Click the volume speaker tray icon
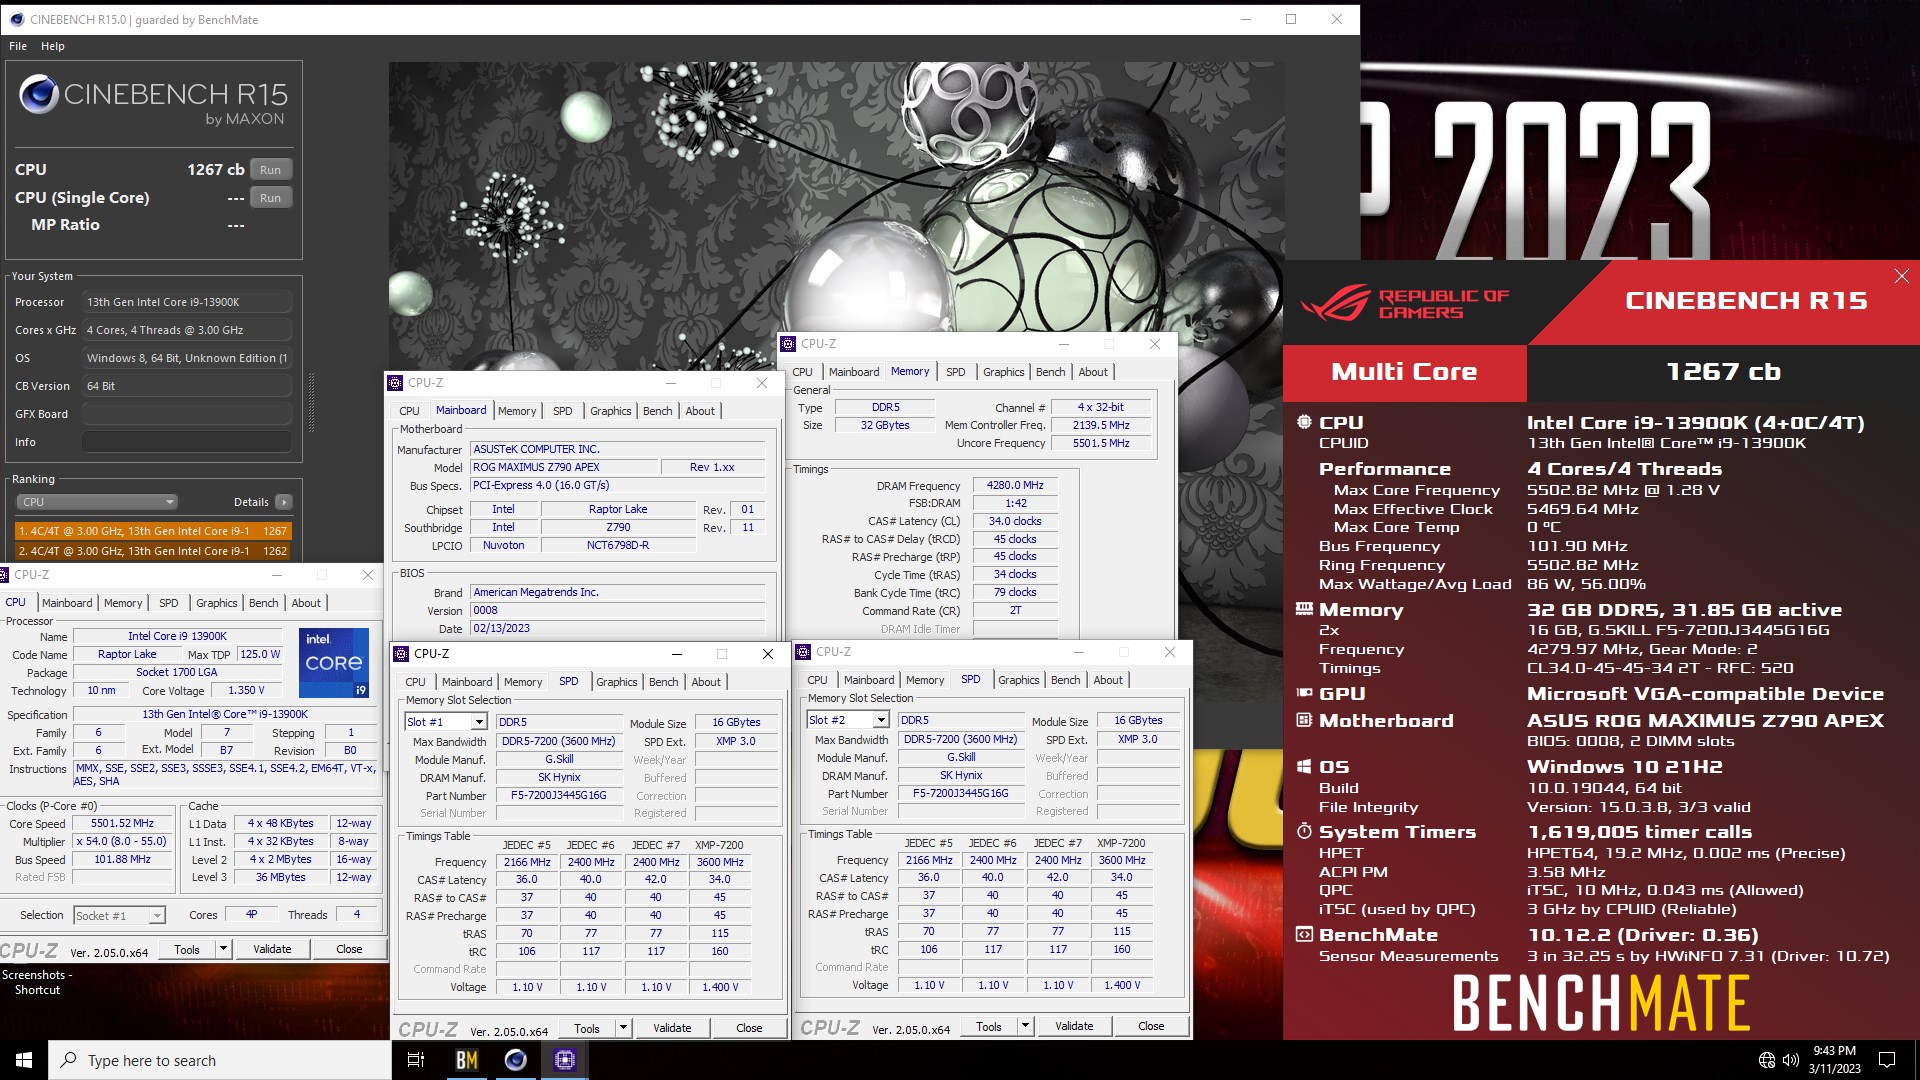 [x=1791, y=1060]
